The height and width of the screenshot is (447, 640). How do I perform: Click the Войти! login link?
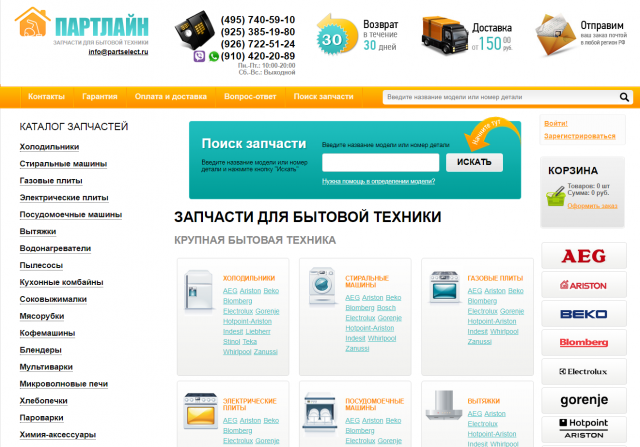[556, 123]
